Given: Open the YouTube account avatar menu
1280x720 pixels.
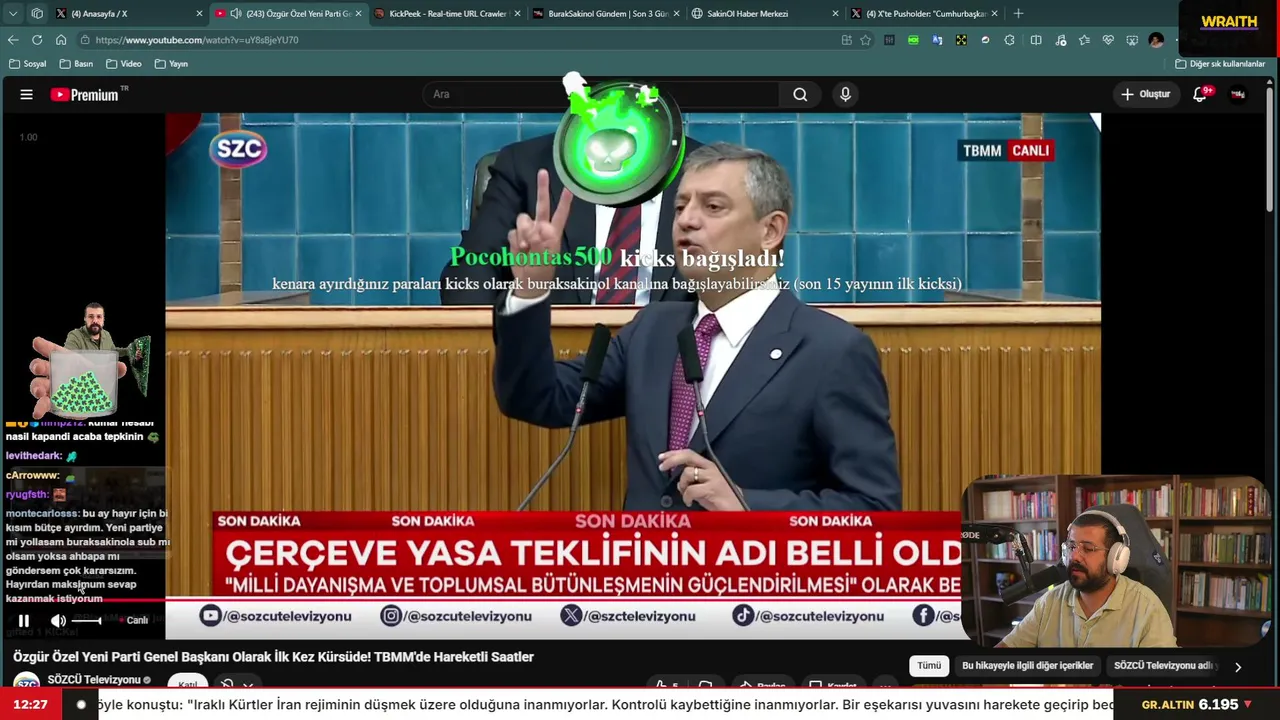Looking at the screenshot, I should pyautogui.click(x=1238, y=94).
